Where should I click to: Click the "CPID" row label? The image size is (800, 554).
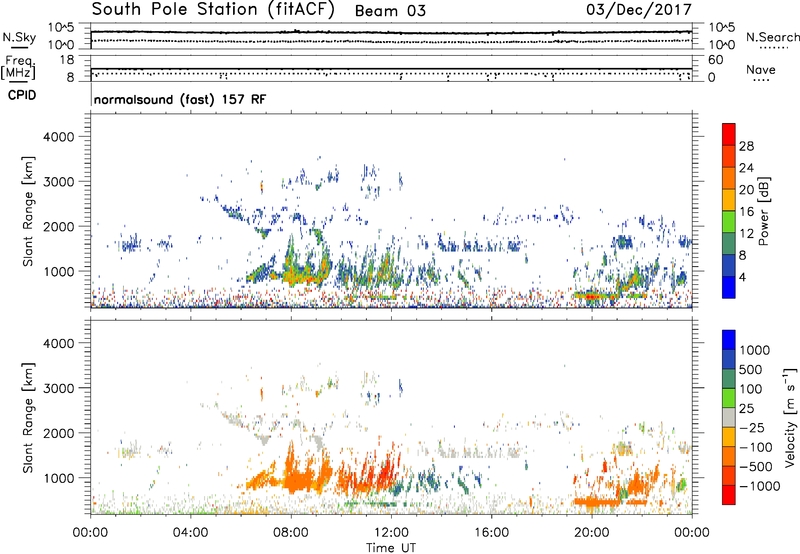22,95
